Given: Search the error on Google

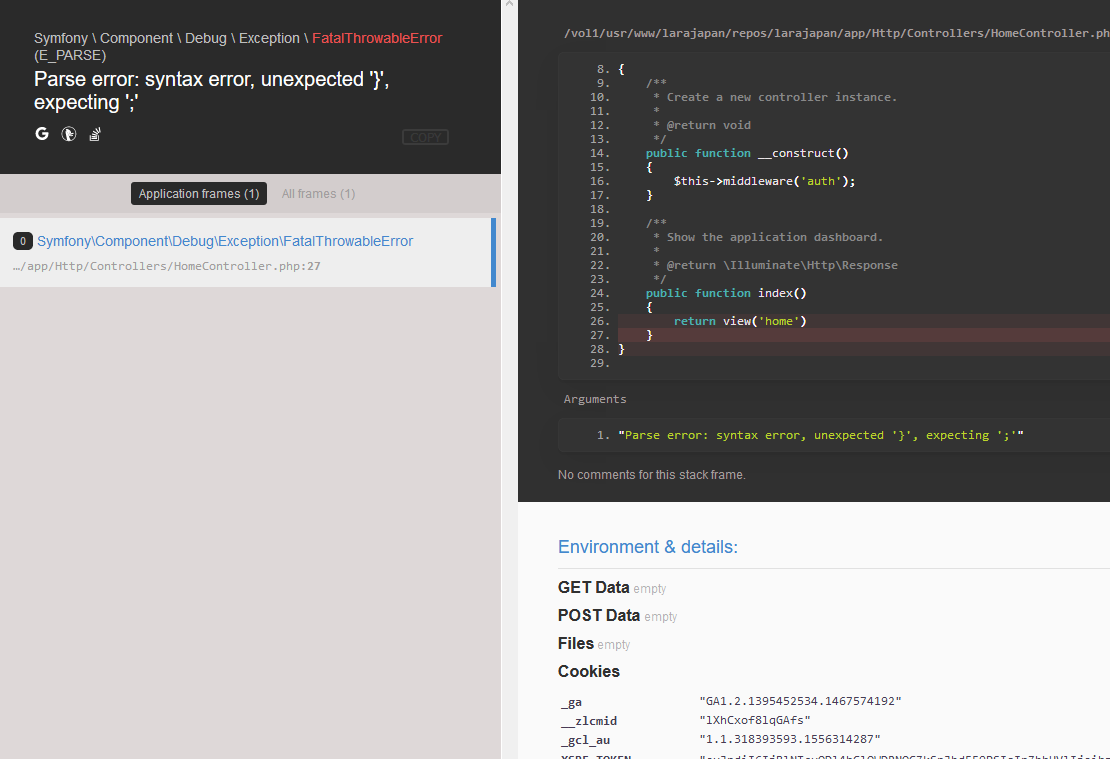Looking at the screenshot, I should [x=42, y=134].
